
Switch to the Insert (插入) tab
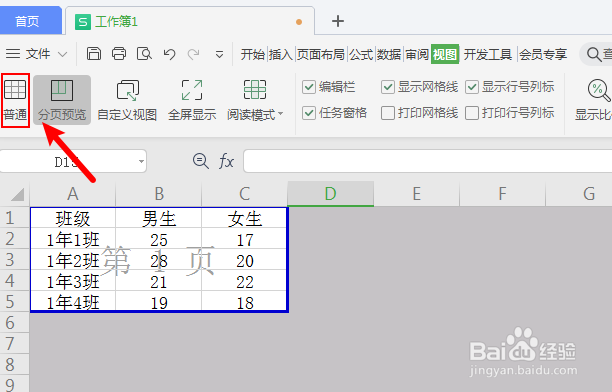[x=281, y=54]
